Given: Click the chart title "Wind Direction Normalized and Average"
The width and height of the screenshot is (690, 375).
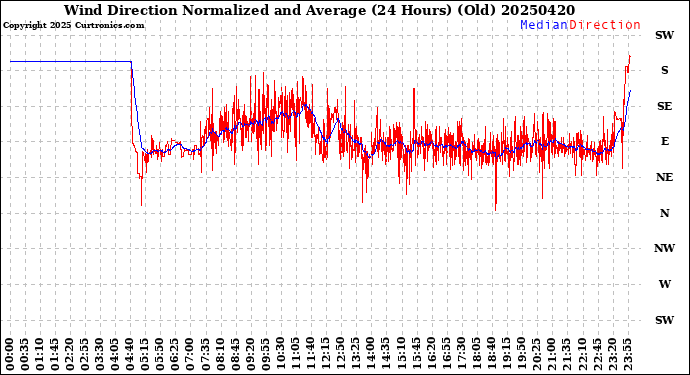Looking at the screenshot, I should pyautogui.click(x=215, y=10).
